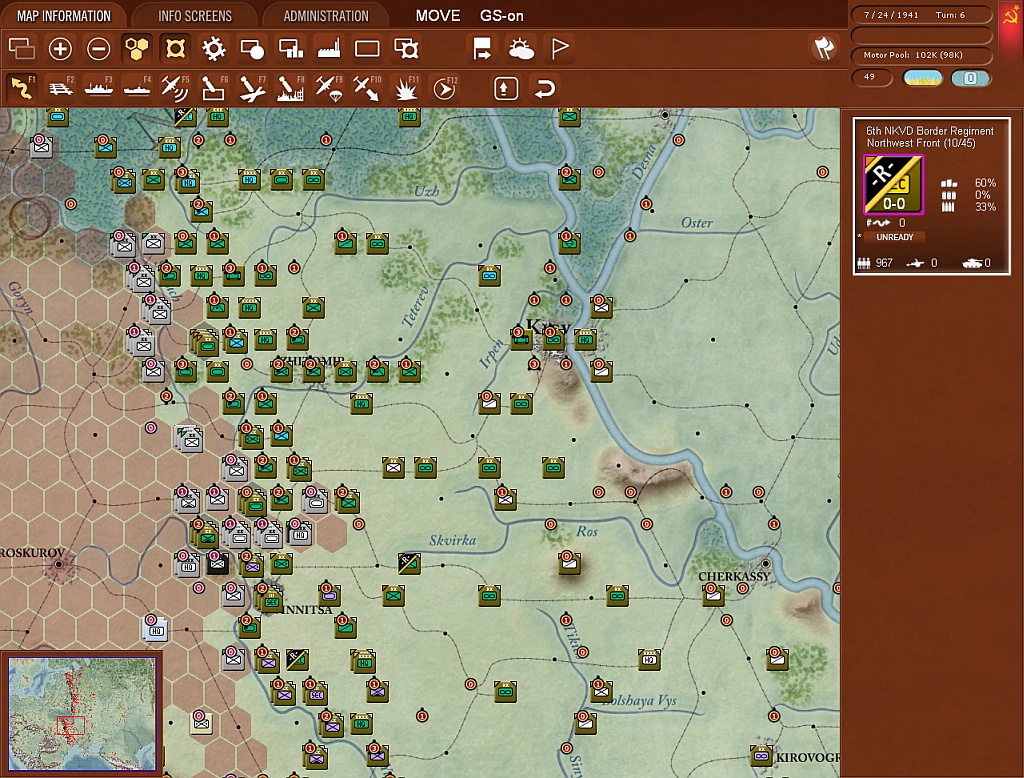Click the empty rectangle toolbar icon
1024x778 pixels.
pyautogui.click(x=367, y=48)
